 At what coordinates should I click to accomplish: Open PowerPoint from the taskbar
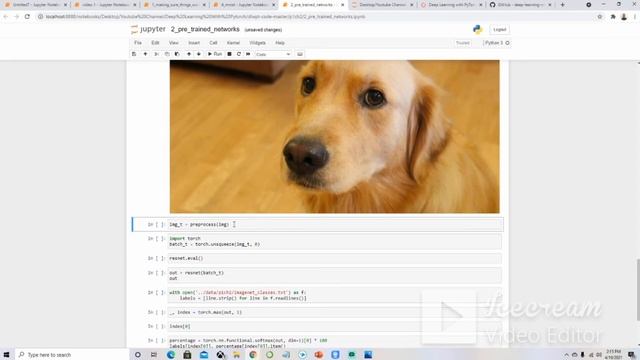coord(319,355)
